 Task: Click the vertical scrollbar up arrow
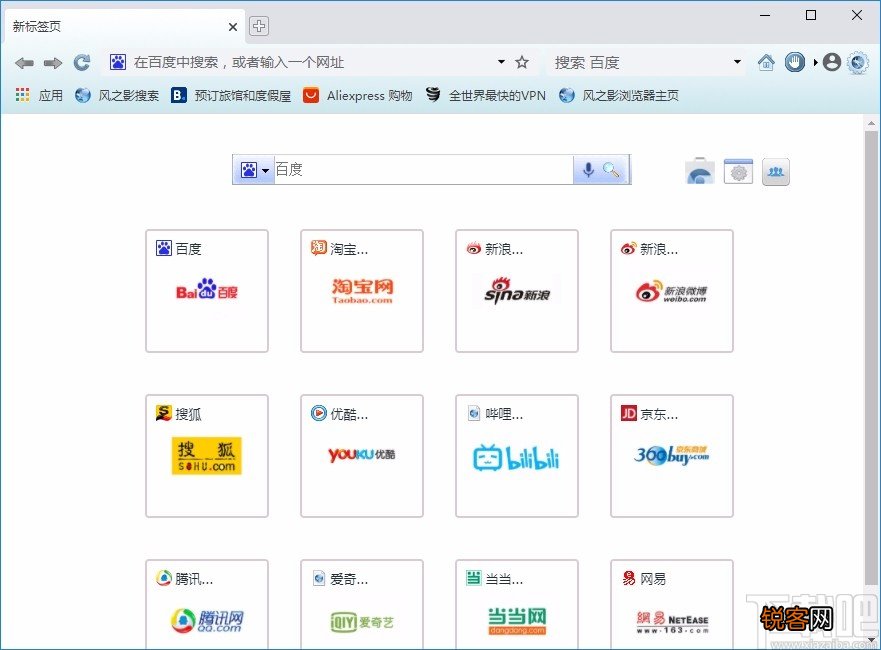[871, 122]
